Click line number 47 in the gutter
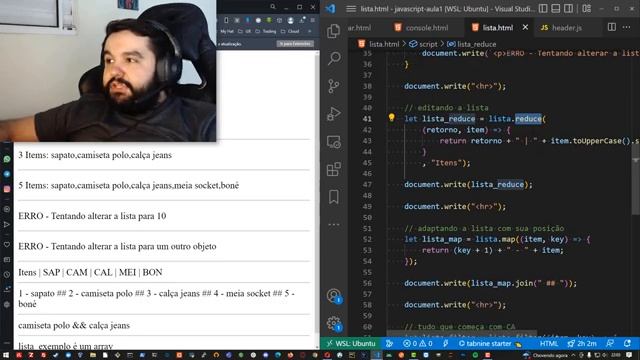Image resolution: width=640 pixels, height=360 pixels. pos(367,184)
